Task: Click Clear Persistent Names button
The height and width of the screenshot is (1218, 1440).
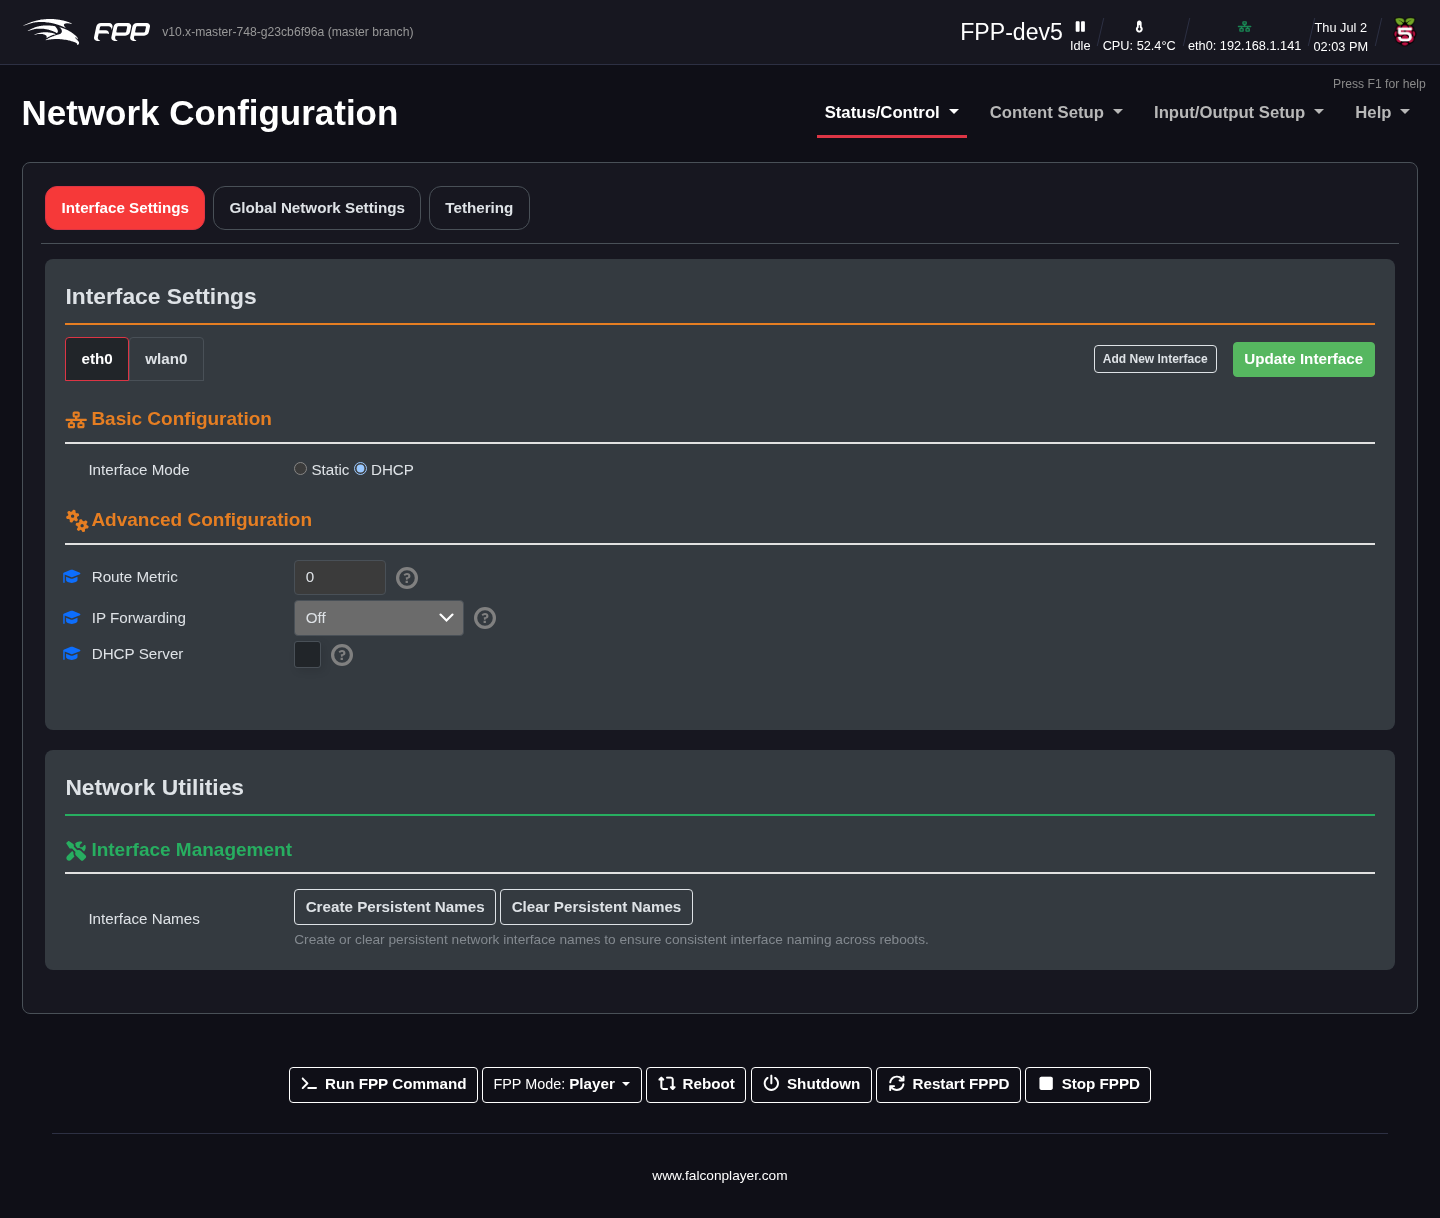Action: tap(596, 907)
